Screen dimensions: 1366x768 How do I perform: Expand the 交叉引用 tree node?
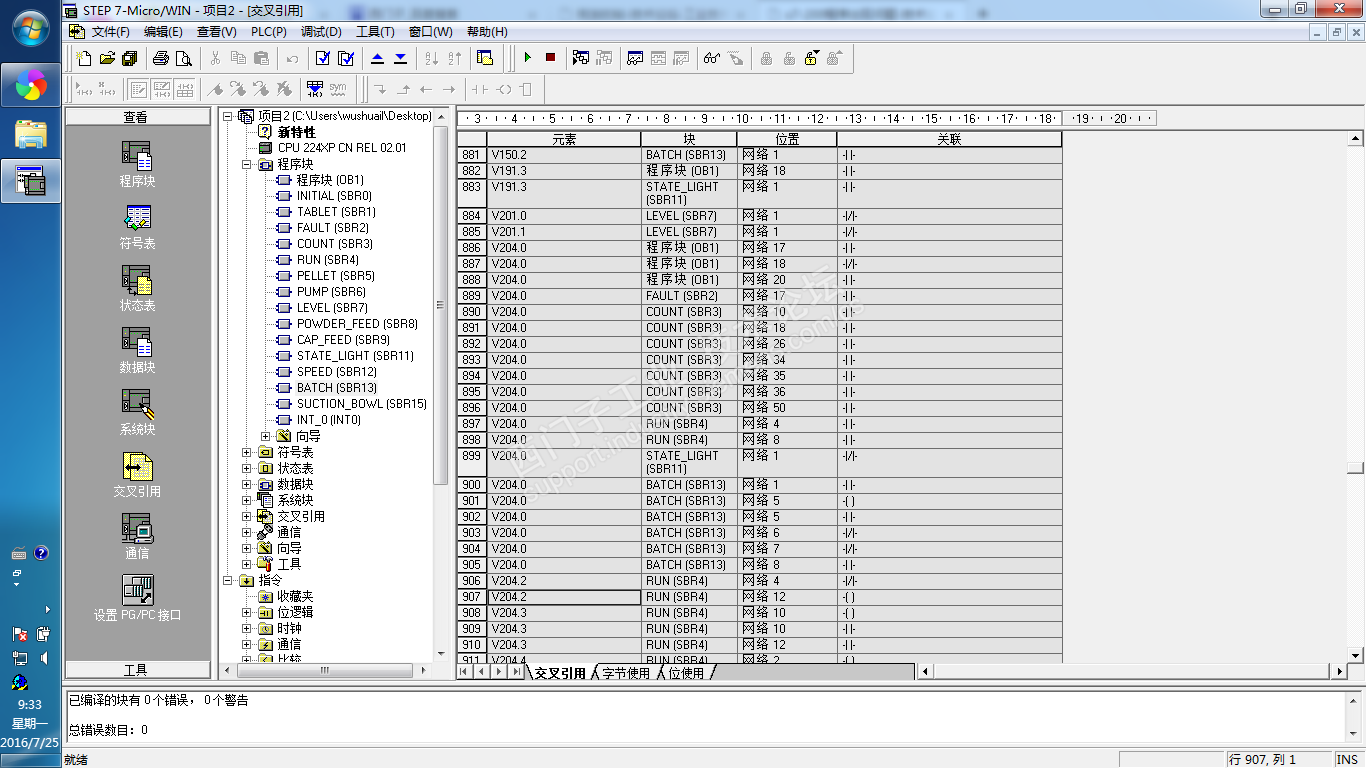pos(247,516)
